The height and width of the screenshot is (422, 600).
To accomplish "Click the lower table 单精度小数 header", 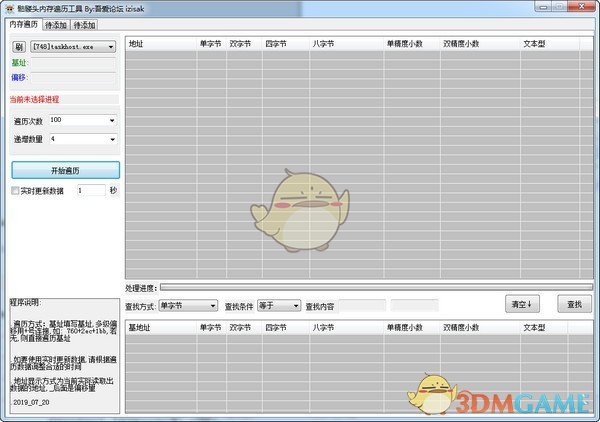I will coord(412,328).
